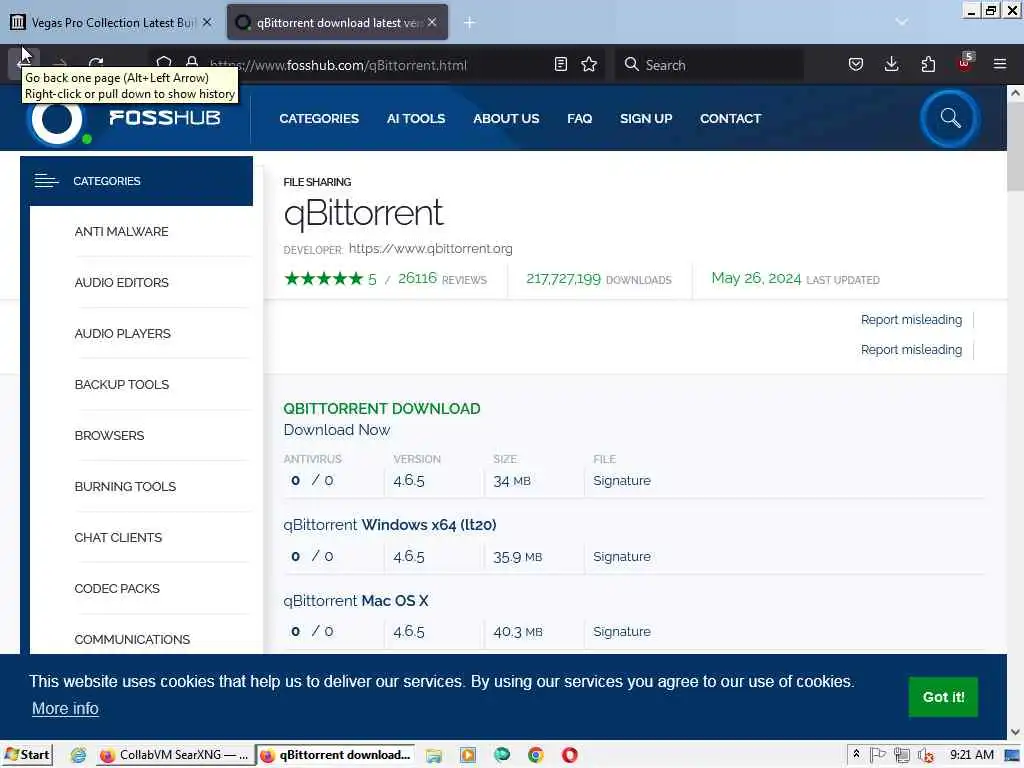Click the browser Search box
This screenshot has width=1024, height=768.
tap(709, 65)
